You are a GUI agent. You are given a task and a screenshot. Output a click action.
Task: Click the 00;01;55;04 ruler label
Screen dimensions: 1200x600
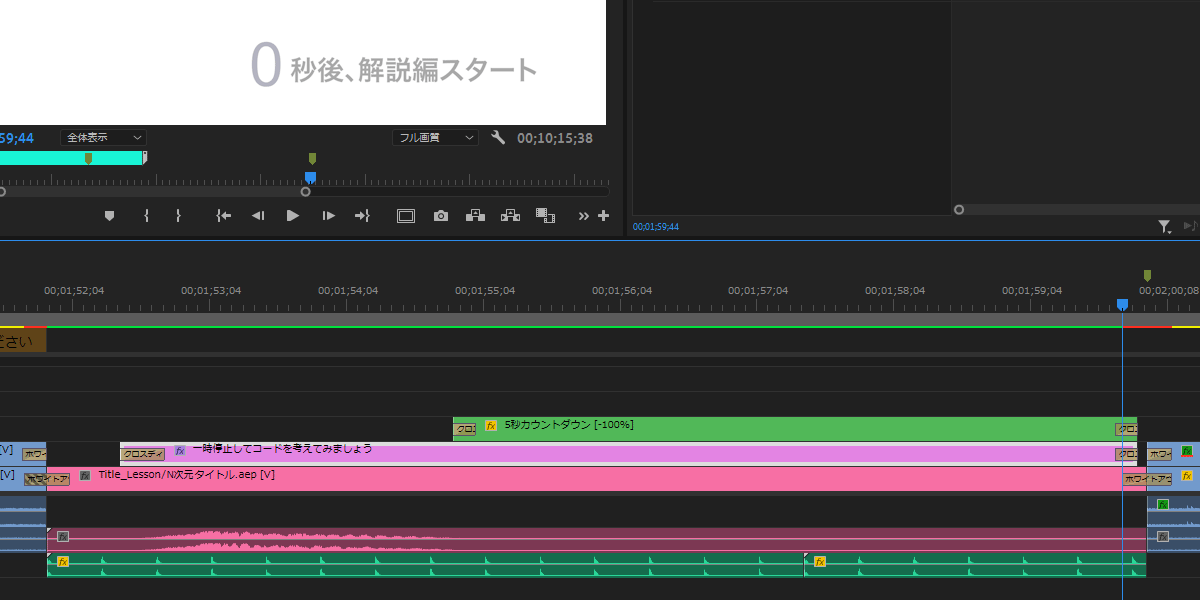click(x=485, y=291)
